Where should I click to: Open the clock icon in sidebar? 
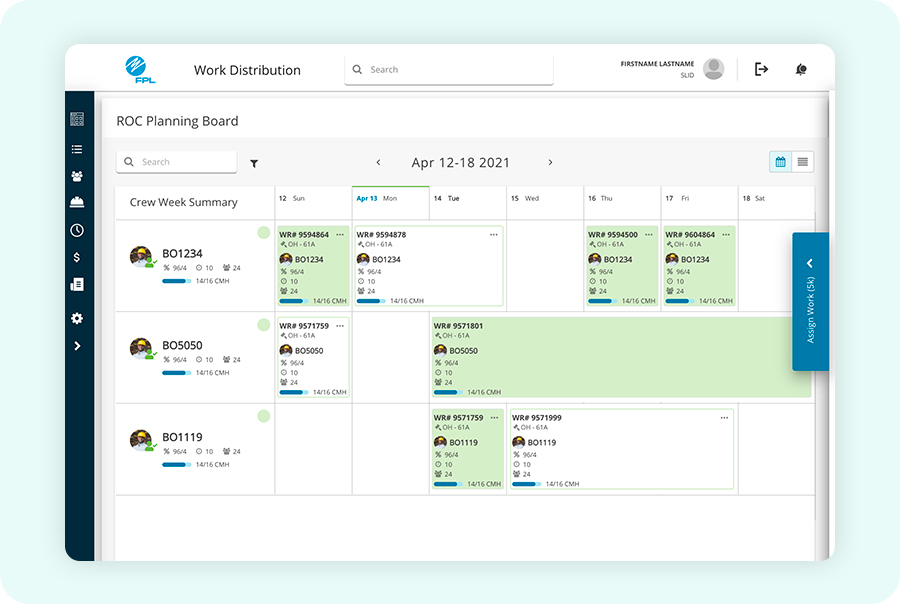pos(77,230)
